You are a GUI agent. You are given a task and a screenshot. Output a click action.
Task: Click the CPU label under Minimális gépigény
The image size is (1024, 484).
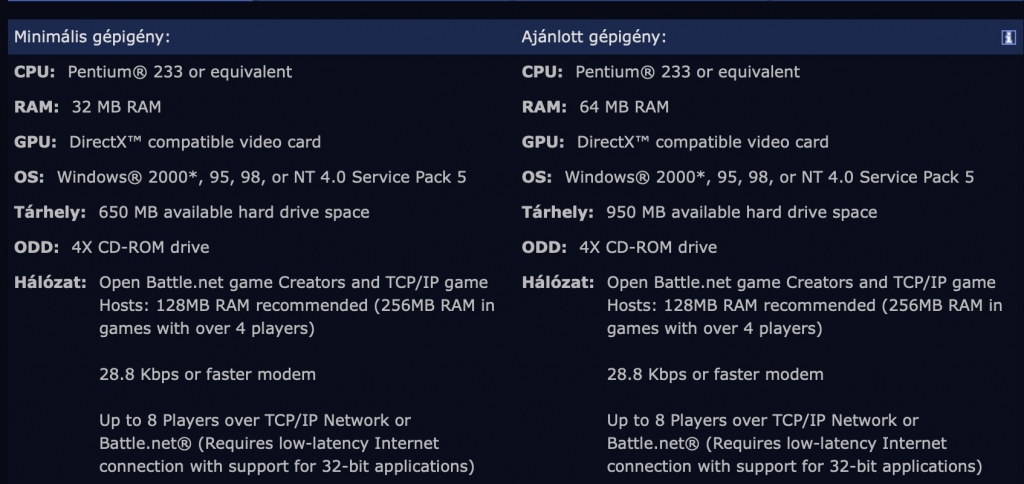[36, 72]
